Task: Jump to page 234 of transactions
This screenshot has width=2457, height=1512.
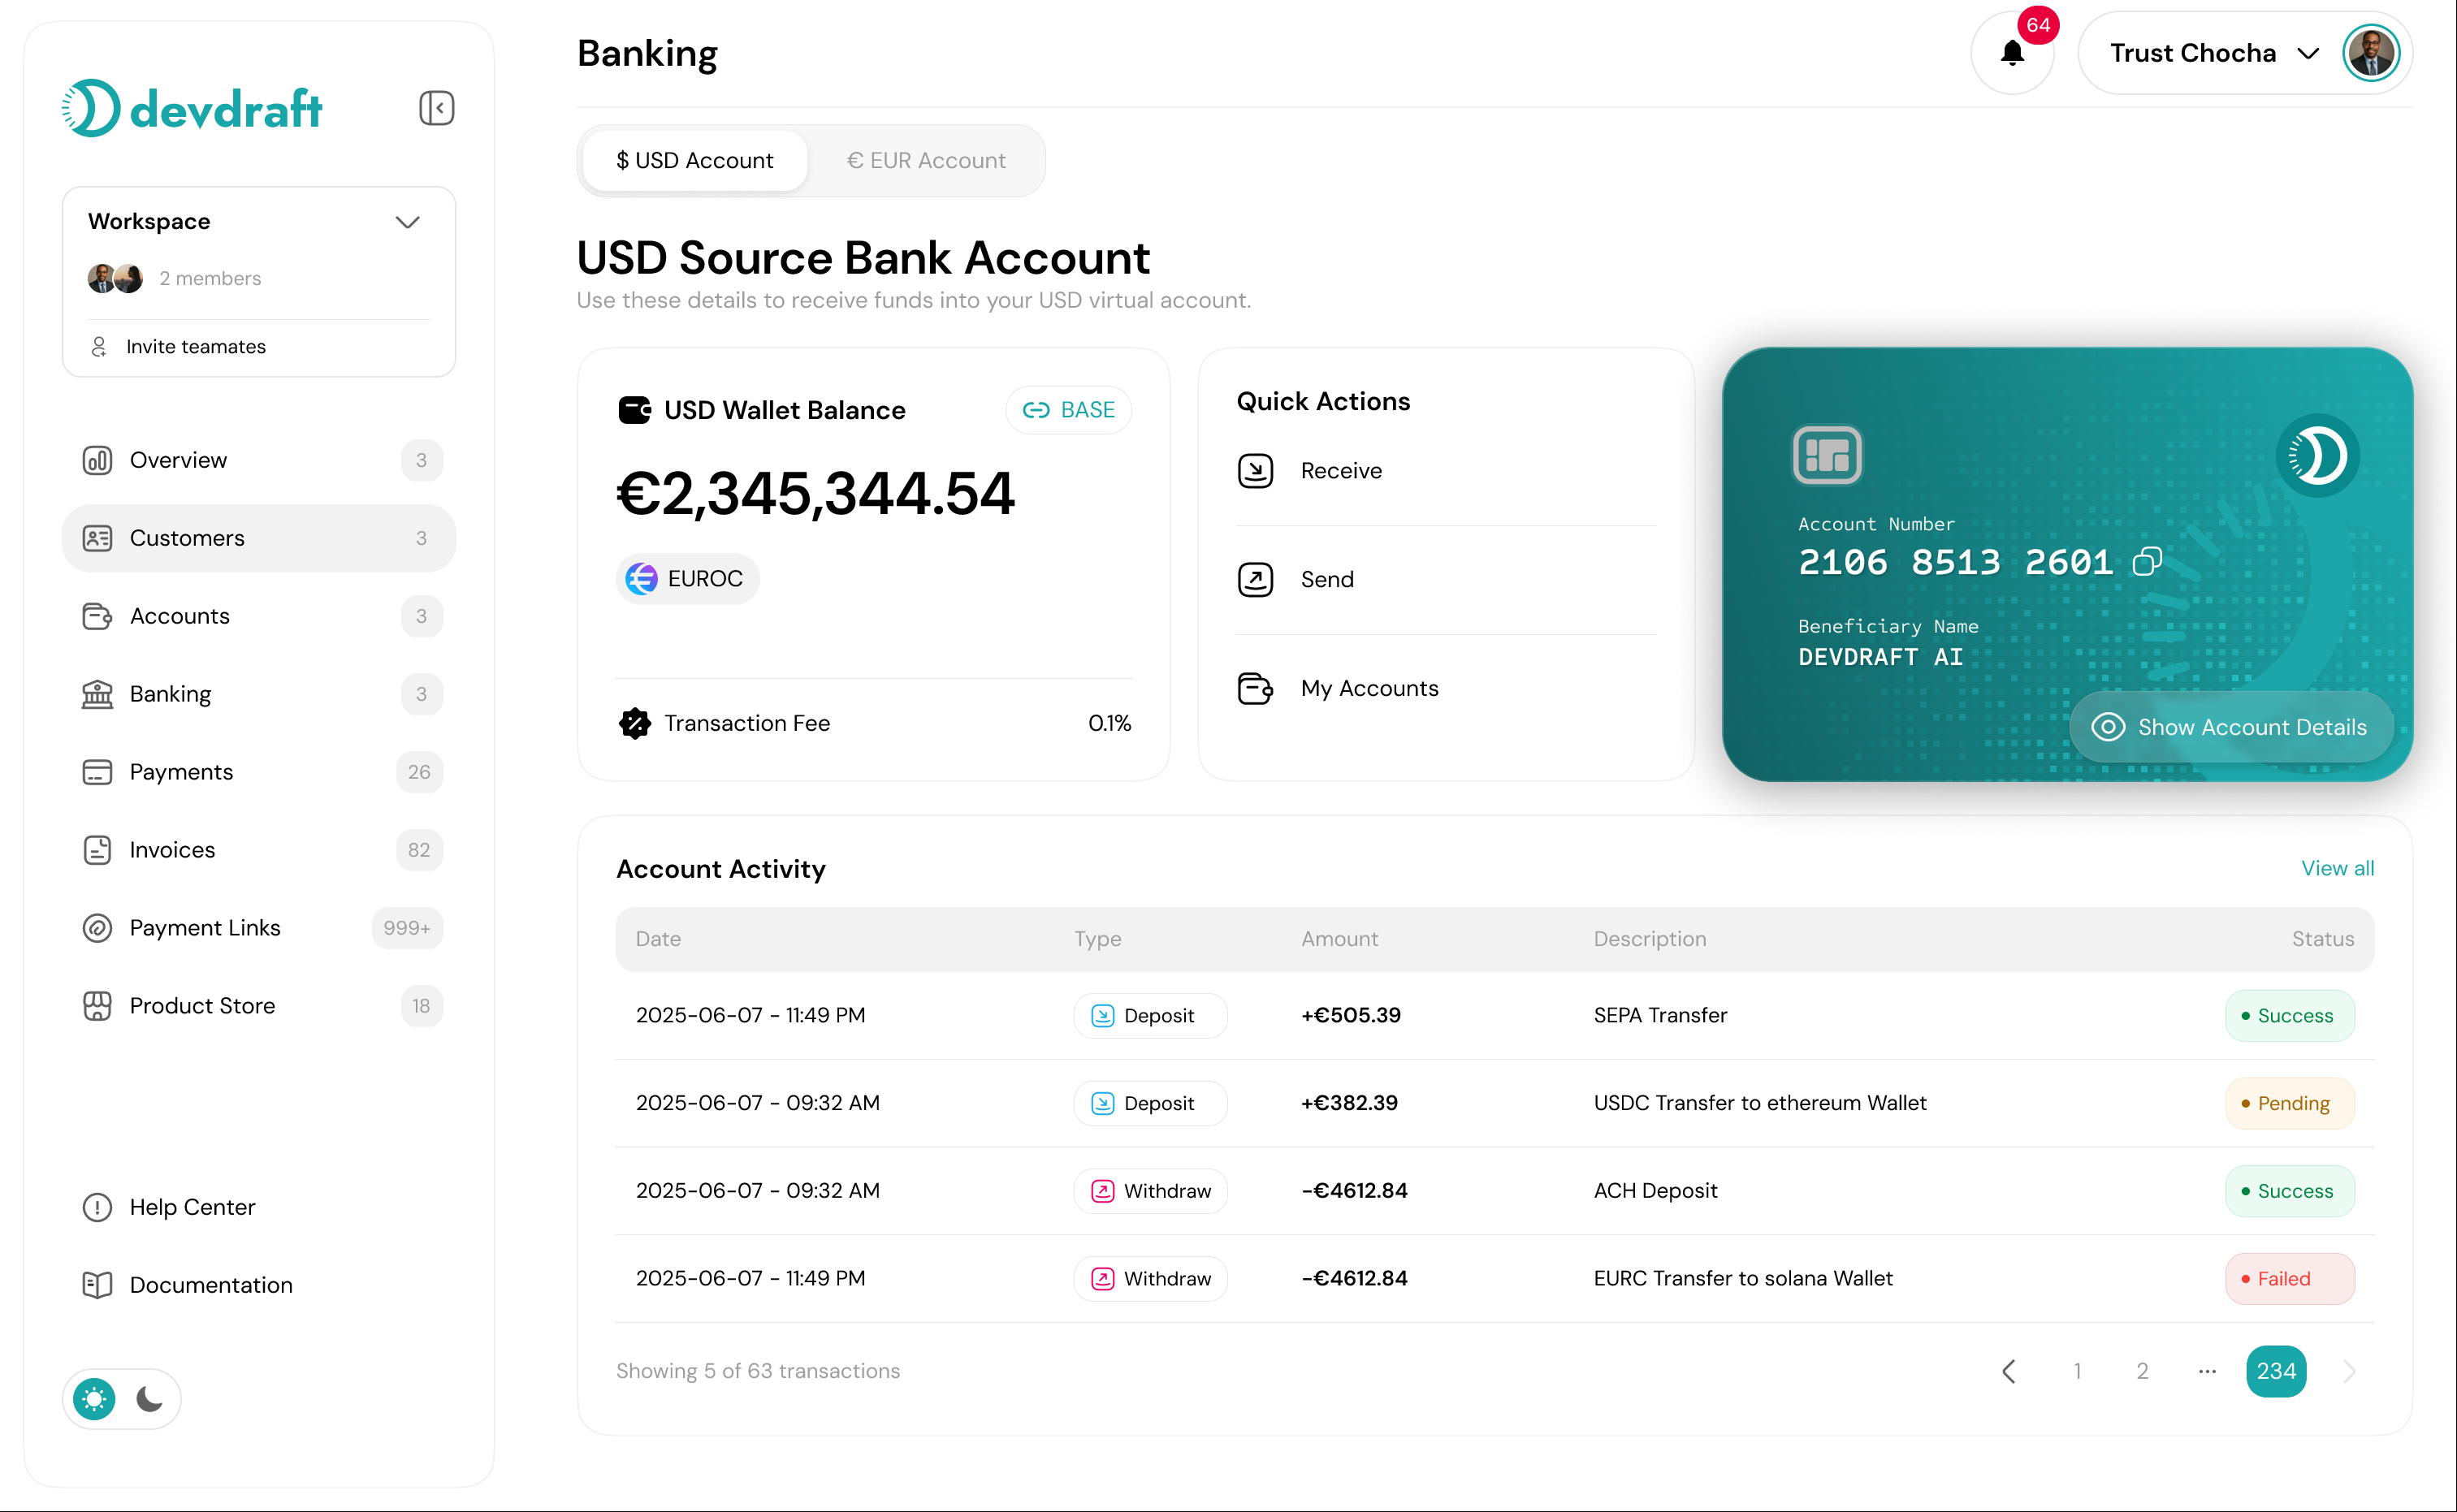Action: [x=2276, y=1371]
